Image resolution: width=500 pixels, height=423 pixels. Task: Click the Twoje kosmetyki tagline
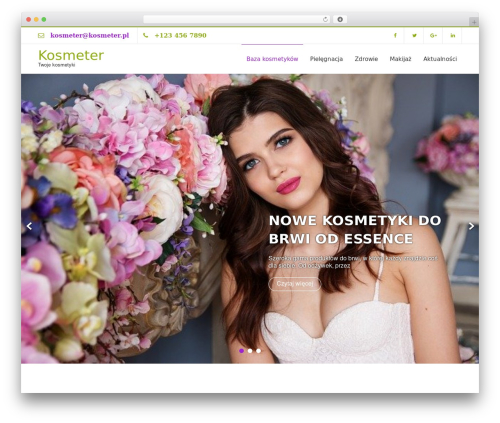[57, 65]
